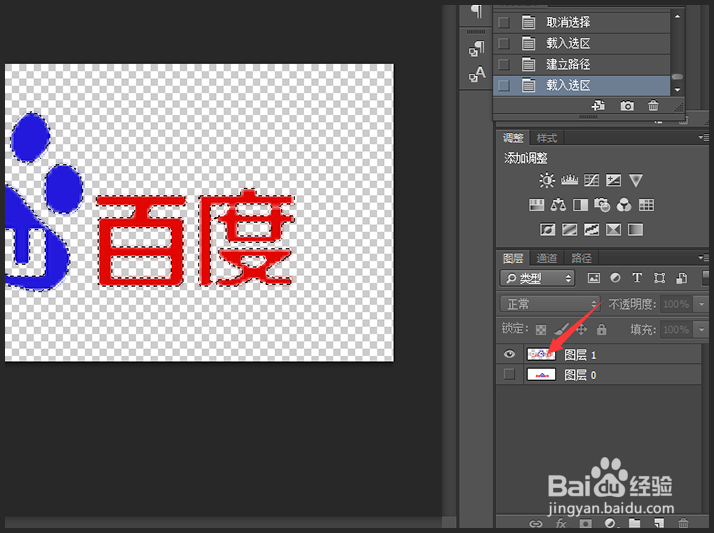Add a Black & White adjustment
The width and height of the screenshot is (714, 533).
[580, 205]
